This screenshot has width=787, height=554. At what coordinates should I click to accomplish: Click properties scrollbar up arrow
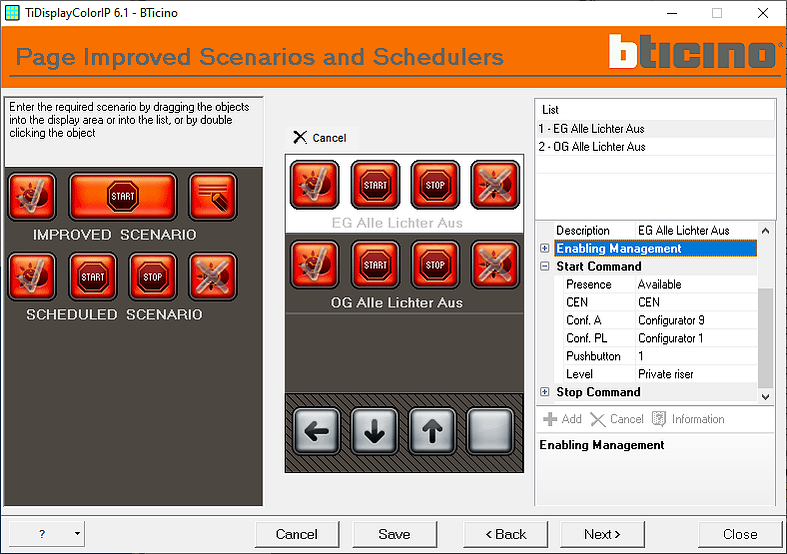(765, 231)
